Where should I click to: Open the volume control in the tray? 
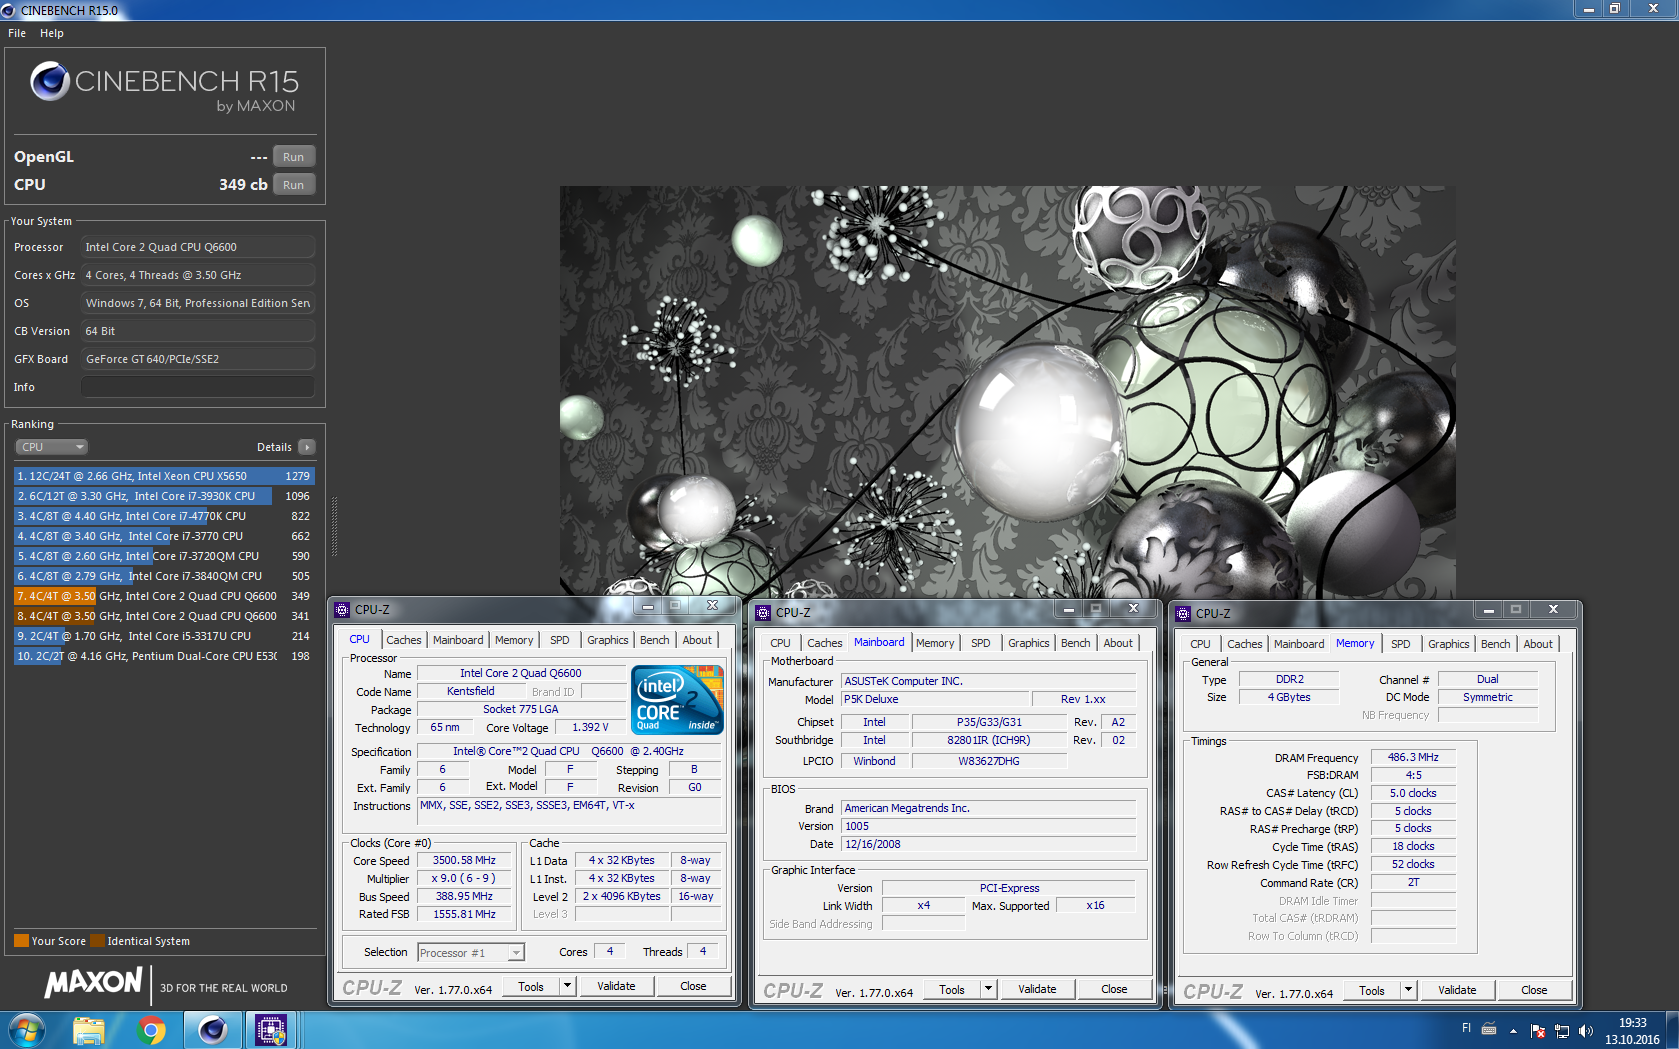coord(1585,1031)
